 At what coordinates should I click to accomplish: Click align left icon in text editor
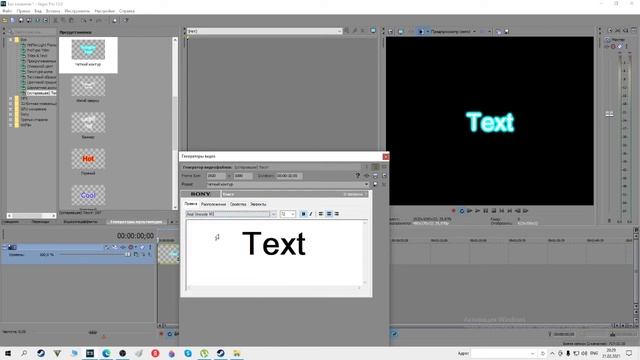tap(321, 214)
